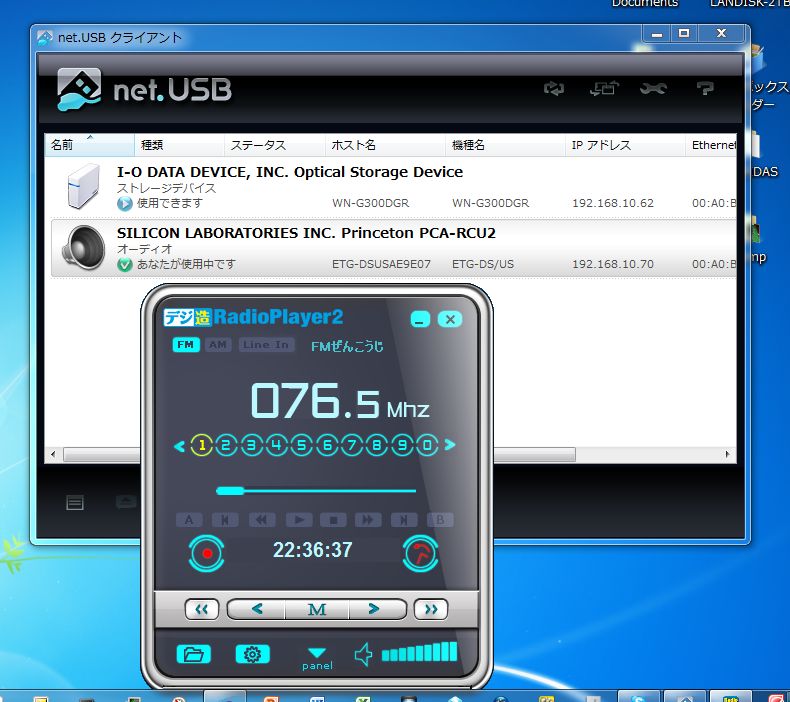The height and width of the screenshot is (702, 790).
Task: Click the skip to start button
Action: 225,520
